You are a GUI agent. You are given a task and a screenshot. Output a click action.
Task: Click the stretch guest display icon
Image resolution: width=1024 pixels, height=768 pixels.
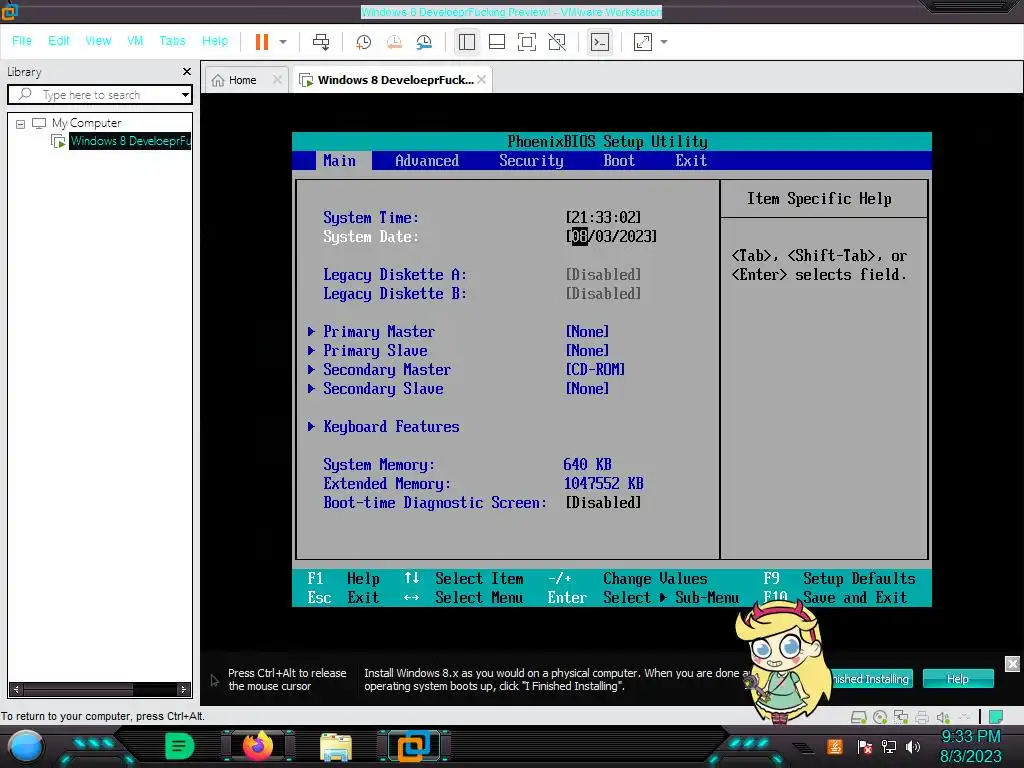[x=643, y=42]
